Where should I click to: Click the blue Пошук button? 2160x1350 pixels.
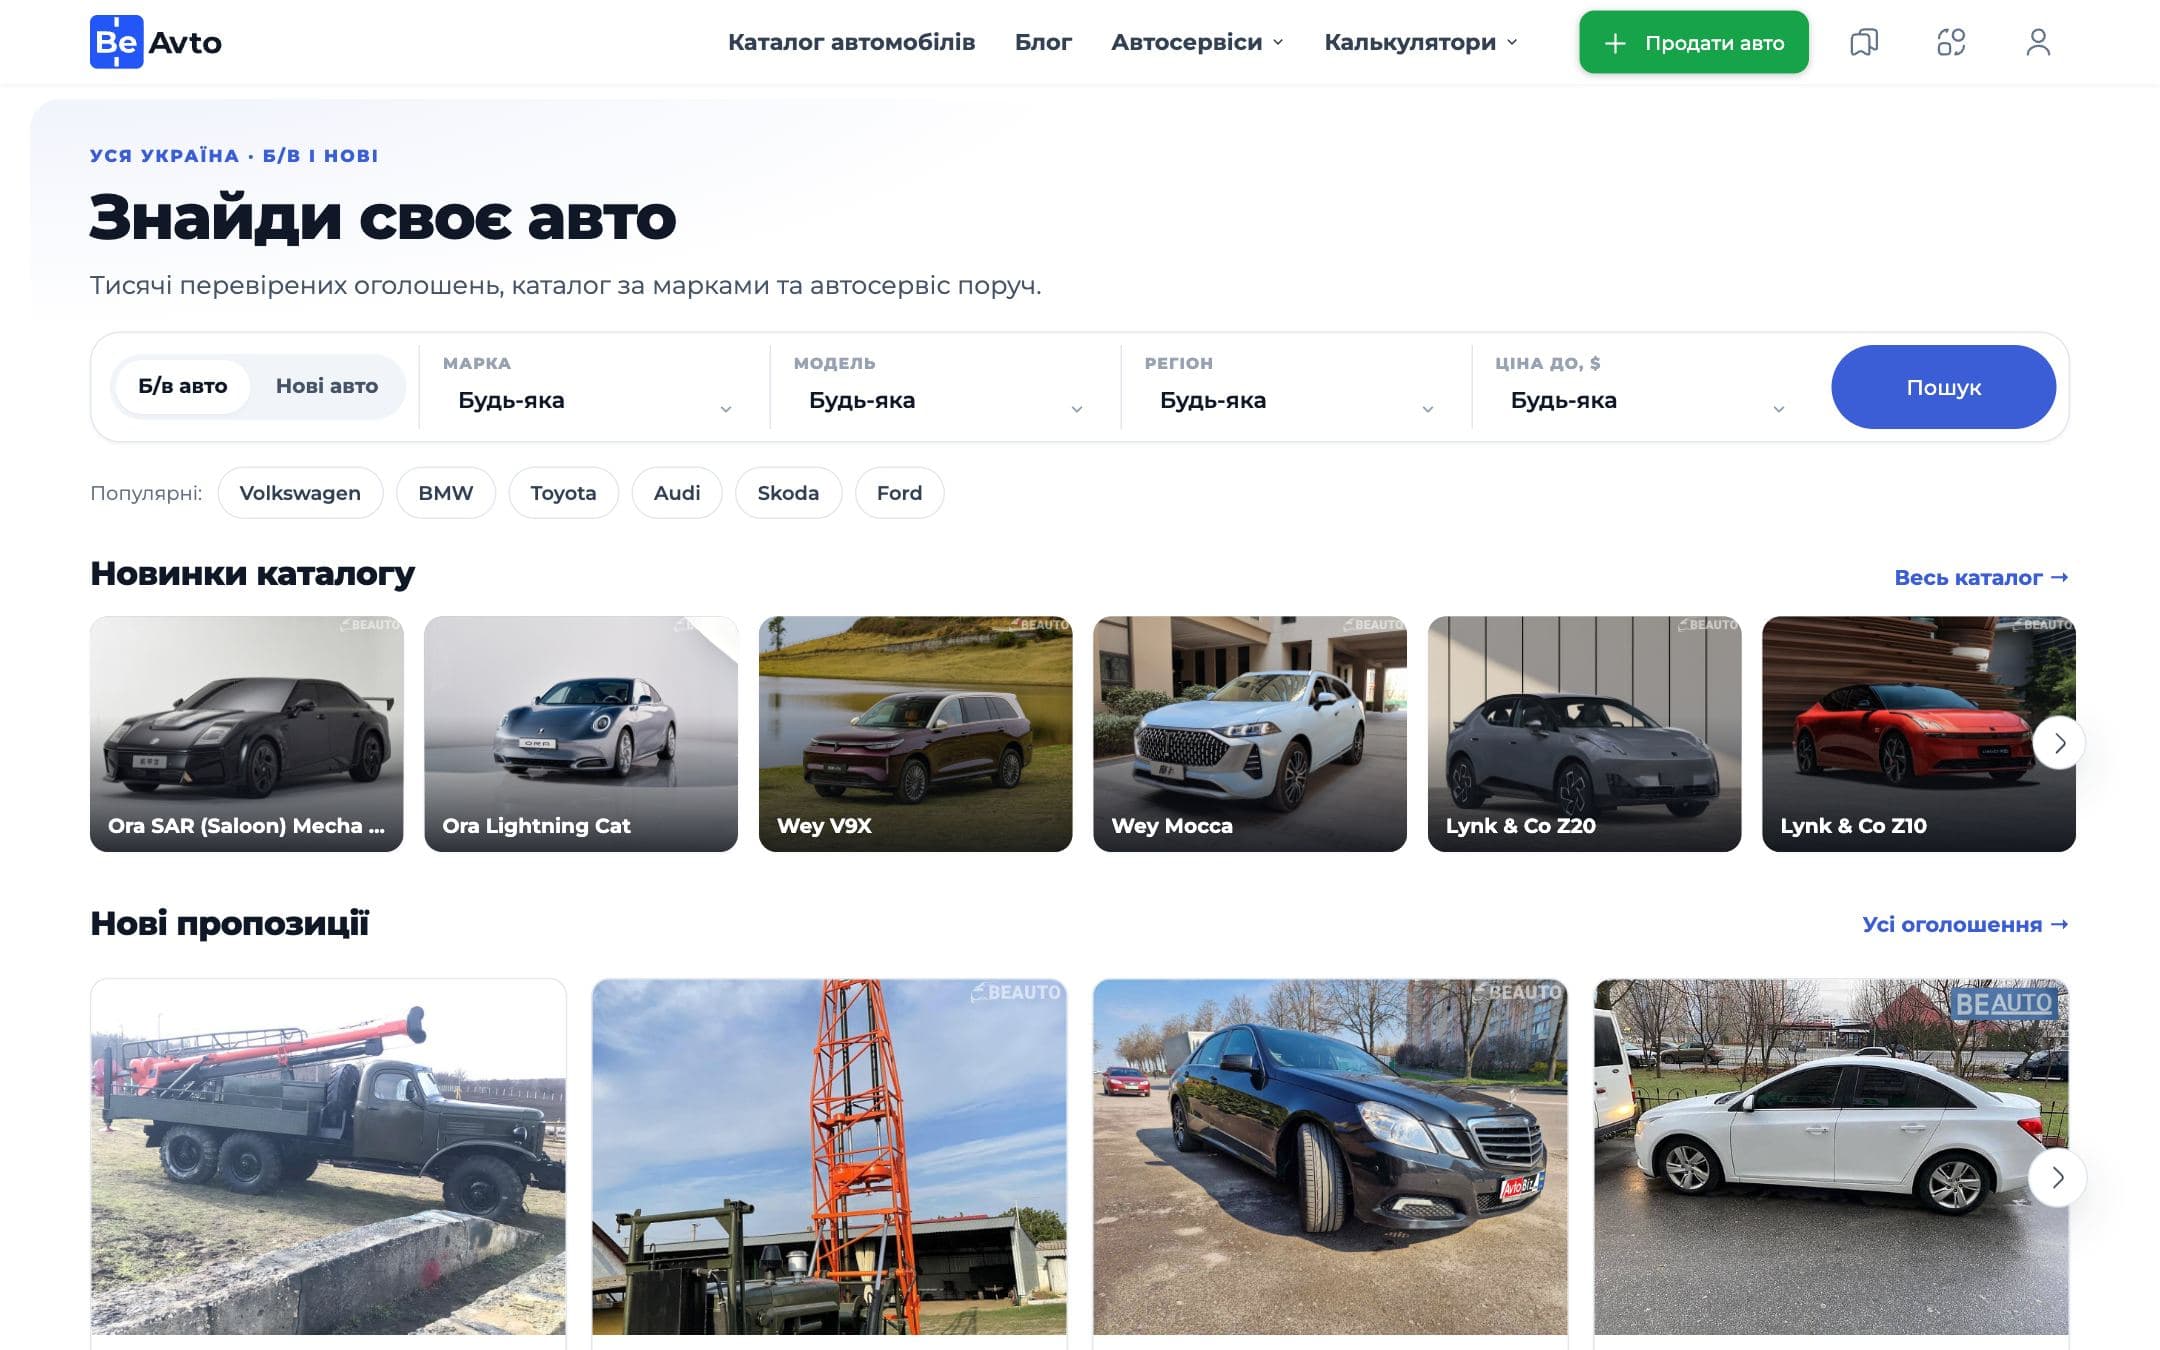[x=1943, y=387]
